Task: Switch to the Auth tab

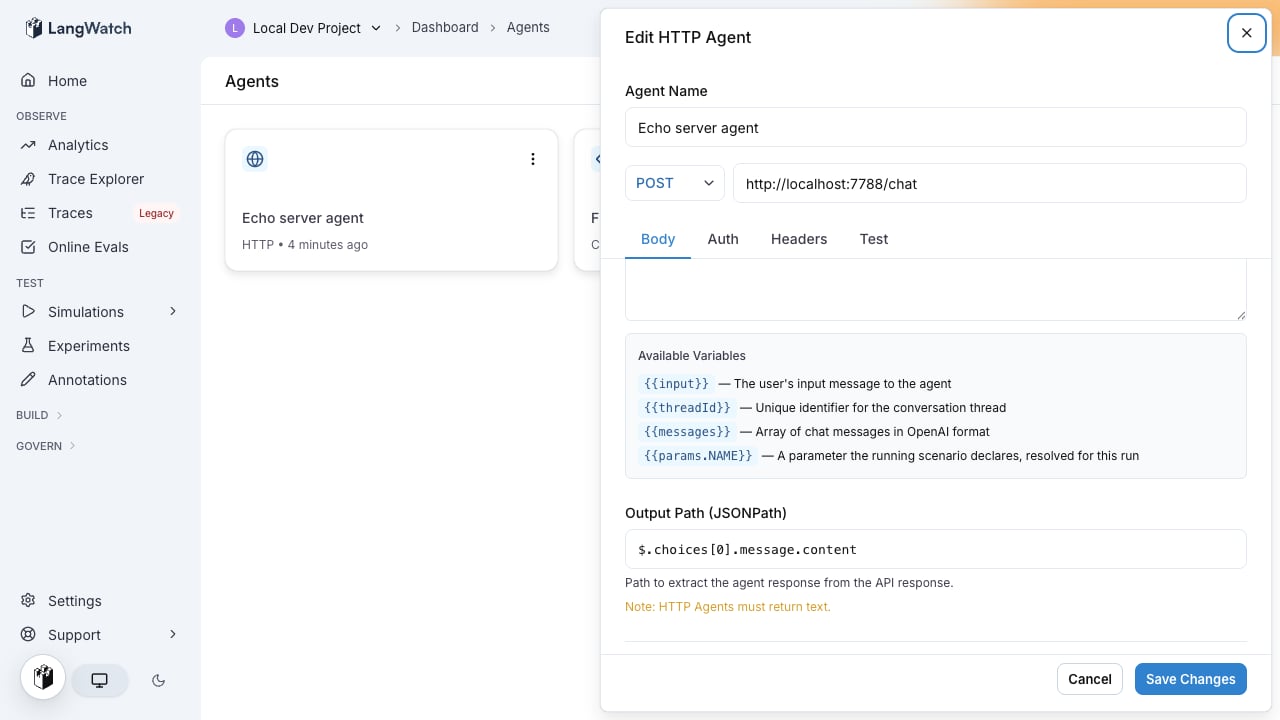Action: [723, 239]
